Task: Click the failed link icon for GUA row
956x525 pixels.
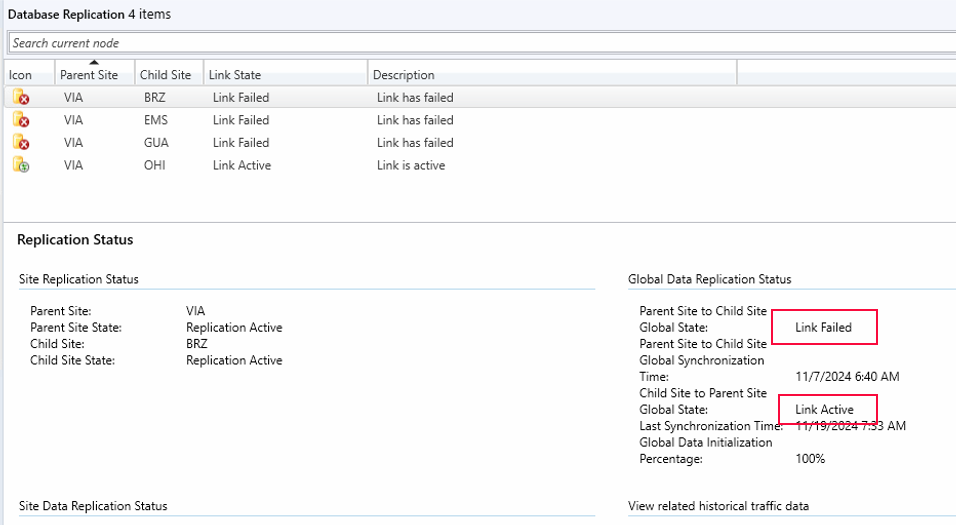Action: pyautogui.click(x=20, y=143)
